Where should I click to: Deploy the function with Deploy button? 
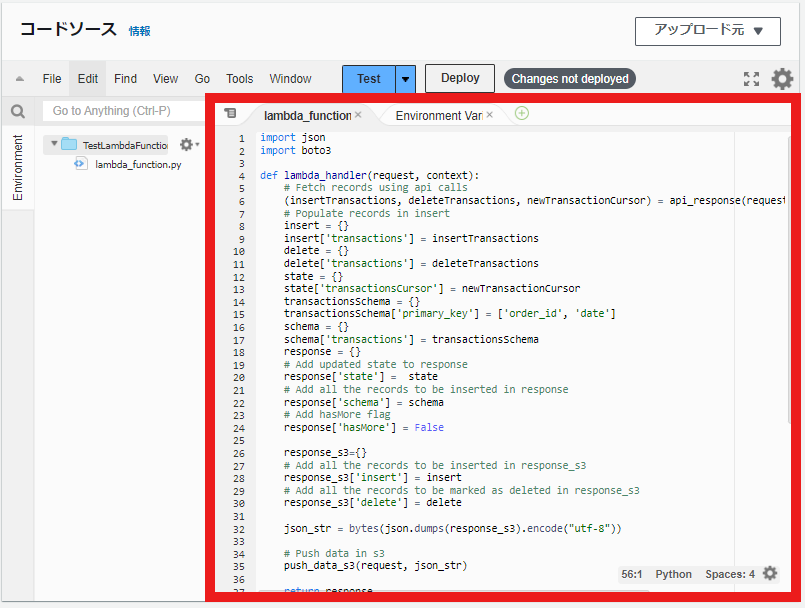tap(459, 78)
